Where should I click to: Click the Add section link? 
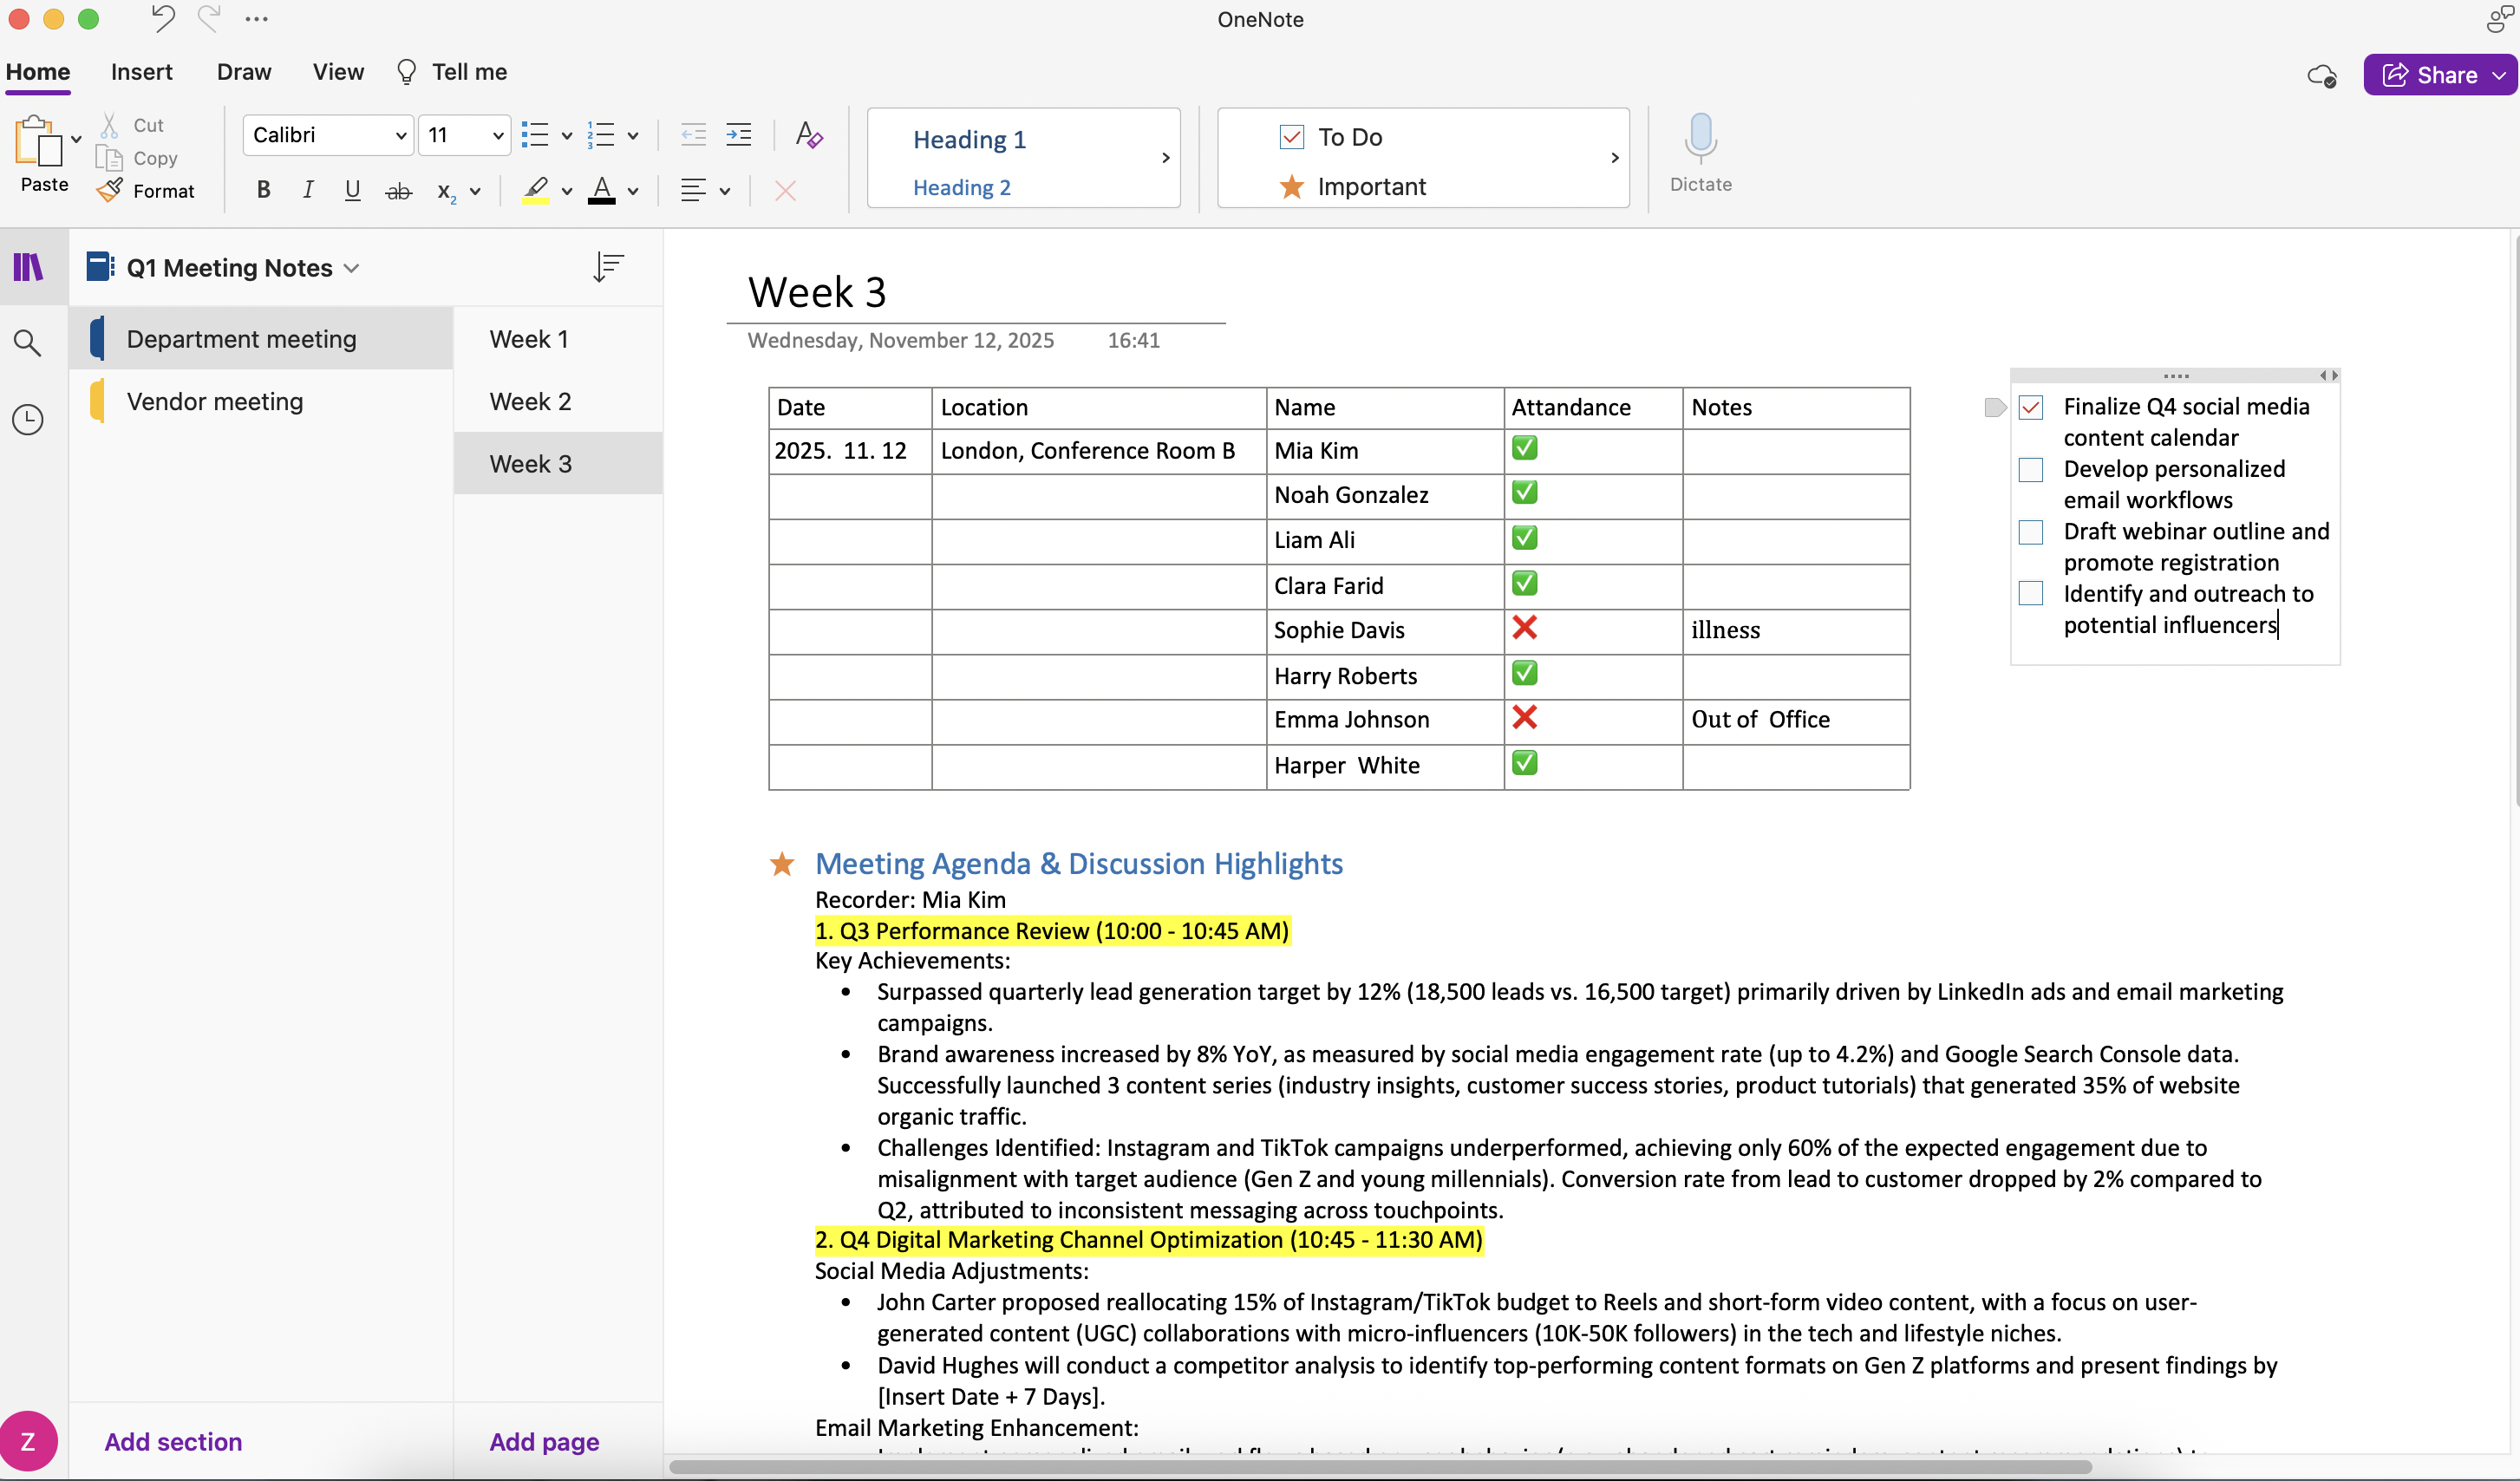pos(173,1441)
